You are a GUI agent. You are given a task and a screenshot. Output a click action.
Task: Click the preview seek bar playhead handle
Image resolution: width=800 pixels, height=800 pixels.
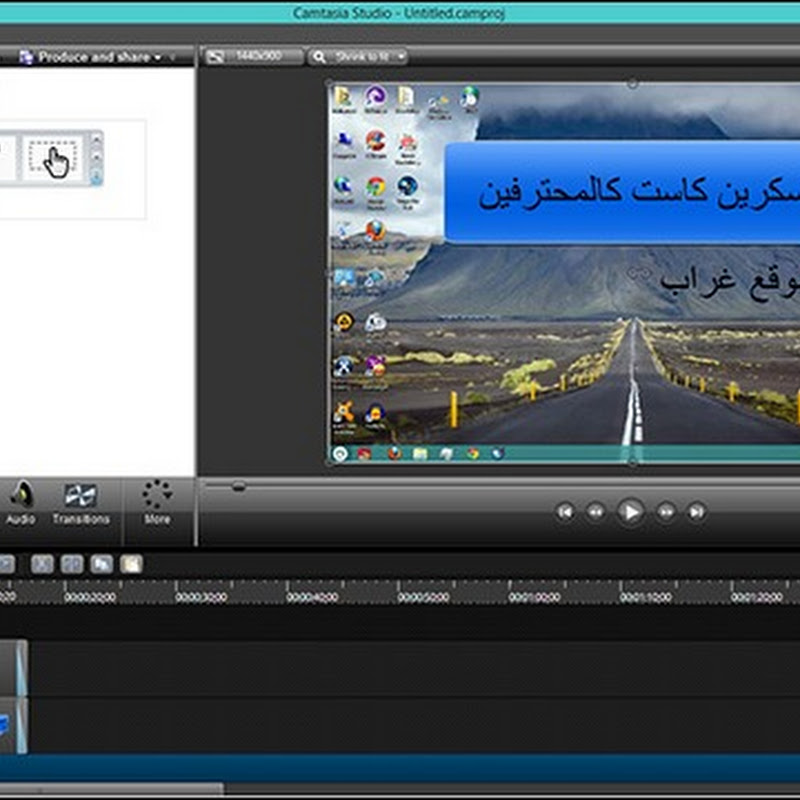point(238,486)
